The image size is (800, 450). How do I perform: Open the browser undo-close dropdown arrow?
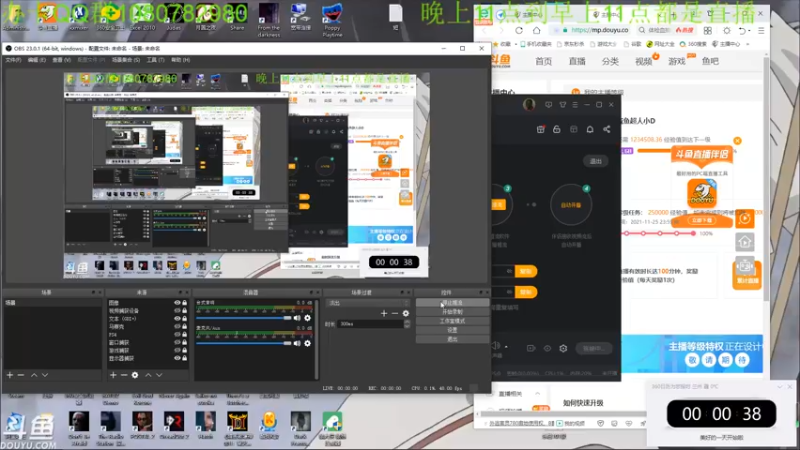[x=749, y=31]
